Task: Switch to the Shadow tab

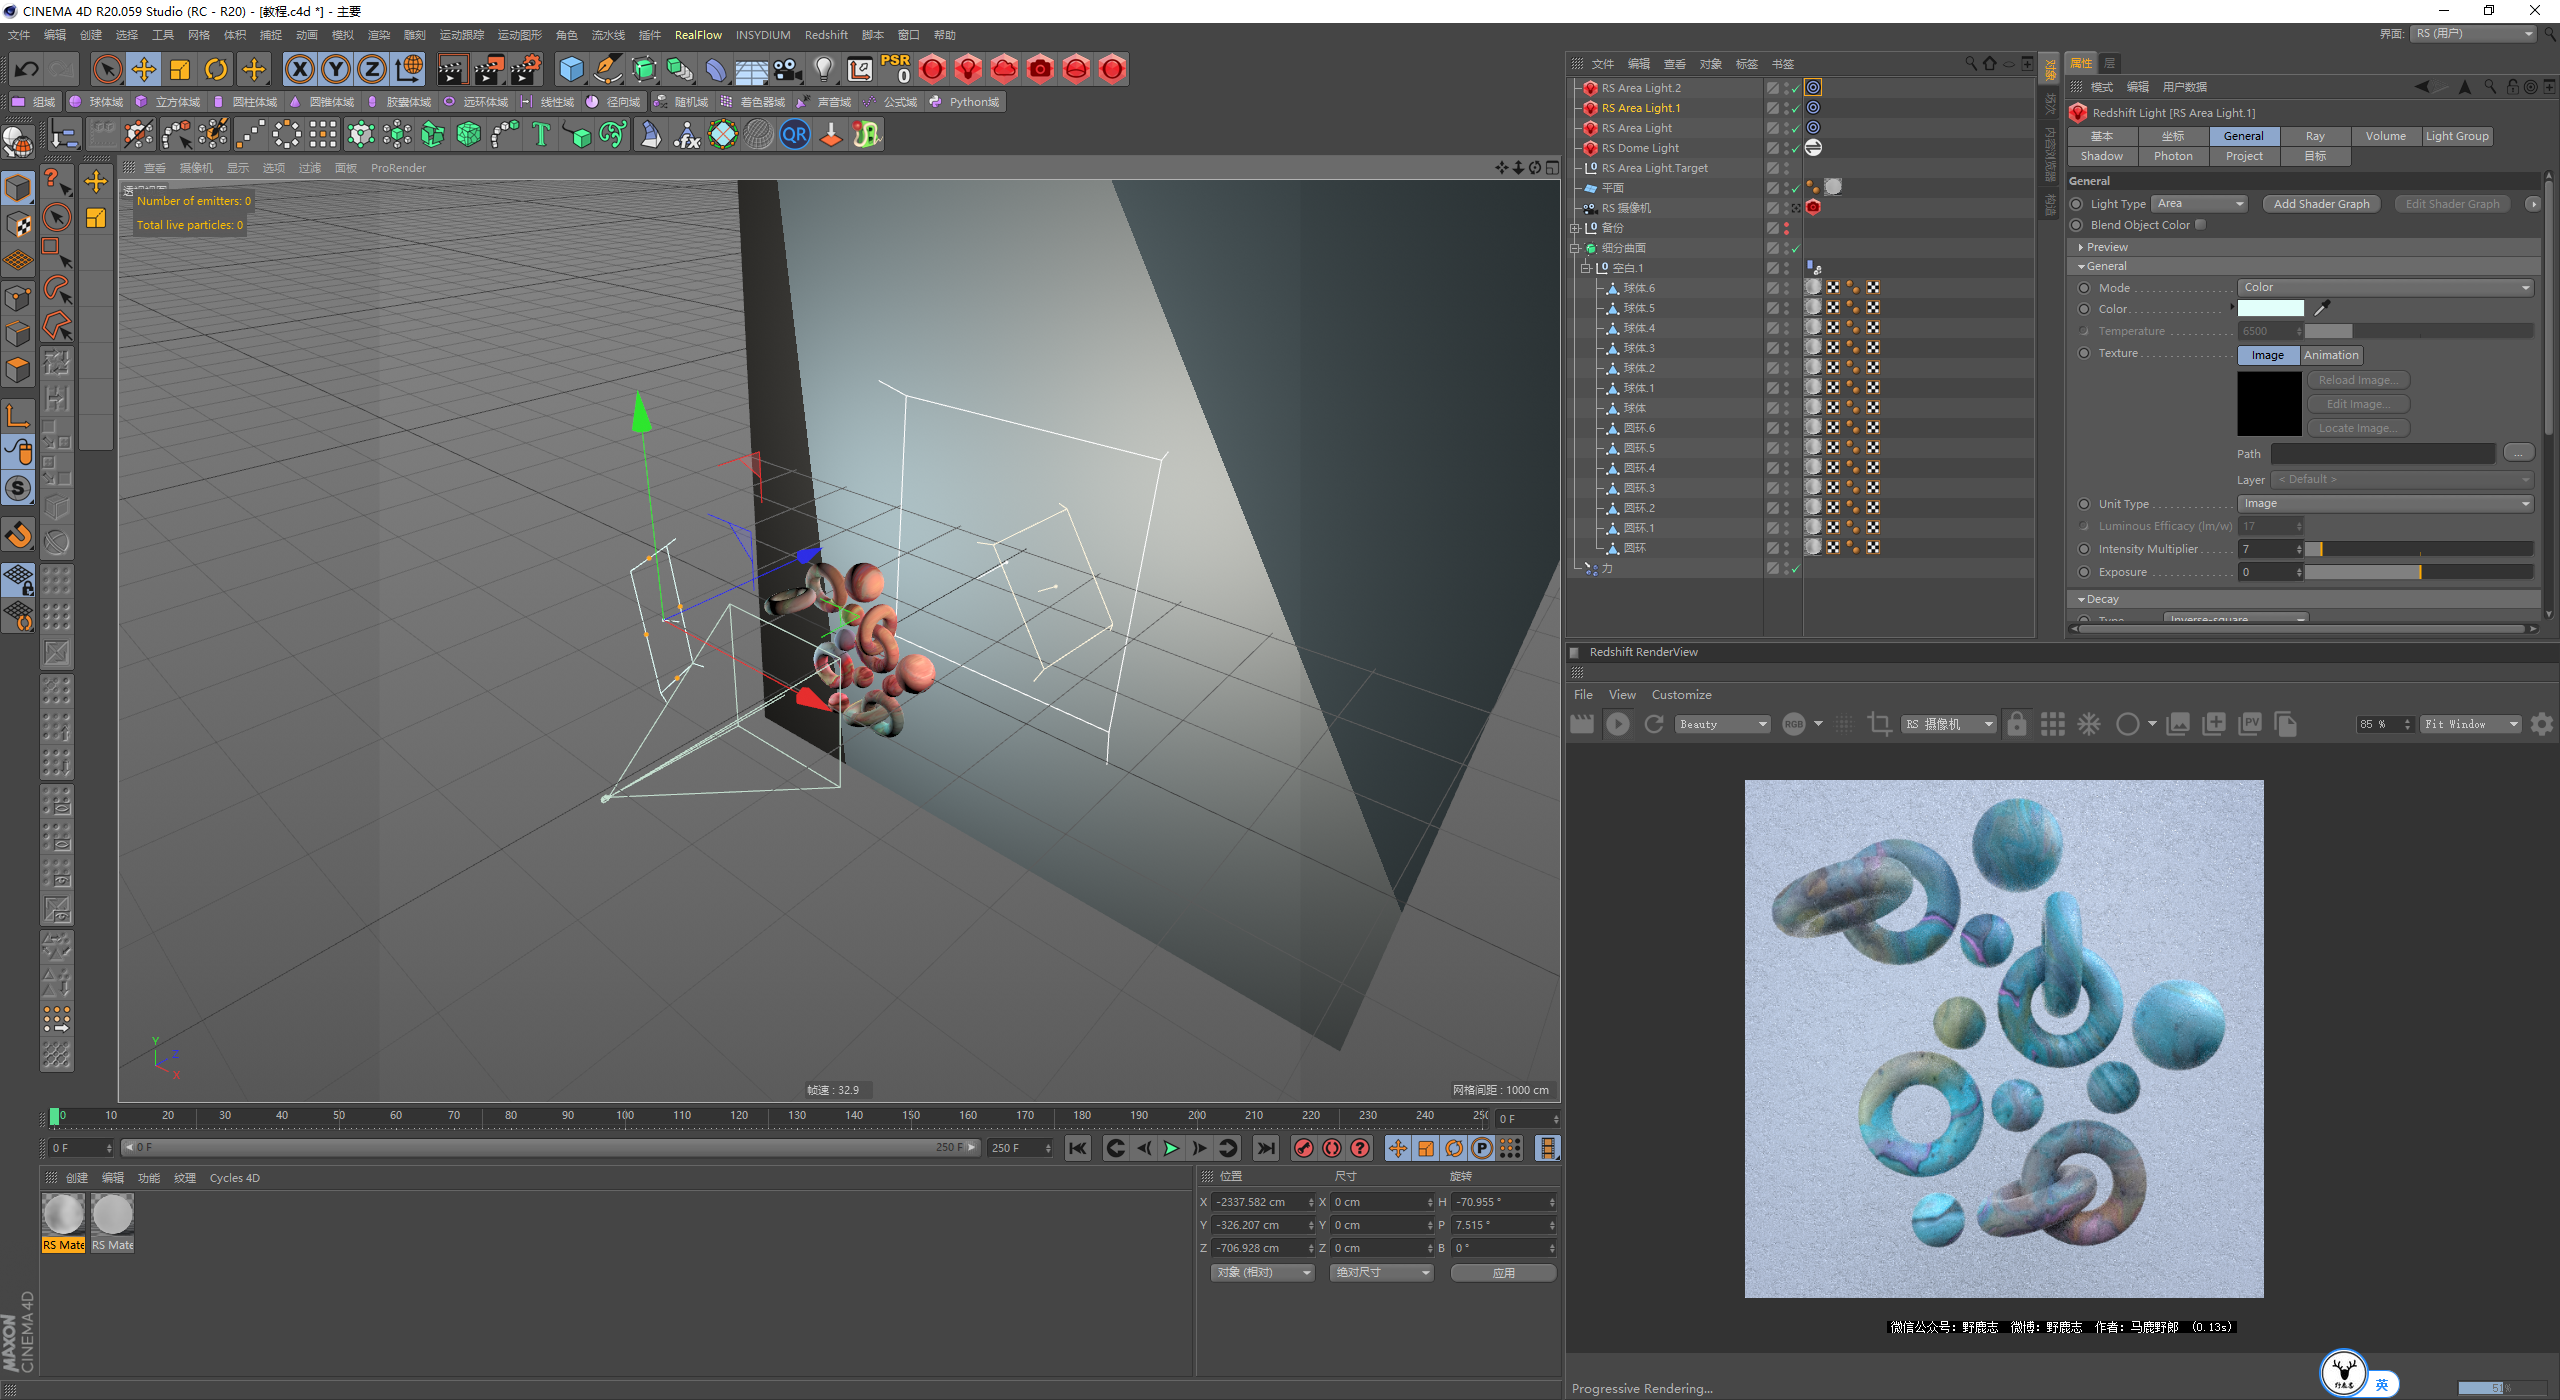Action: 2101,156
